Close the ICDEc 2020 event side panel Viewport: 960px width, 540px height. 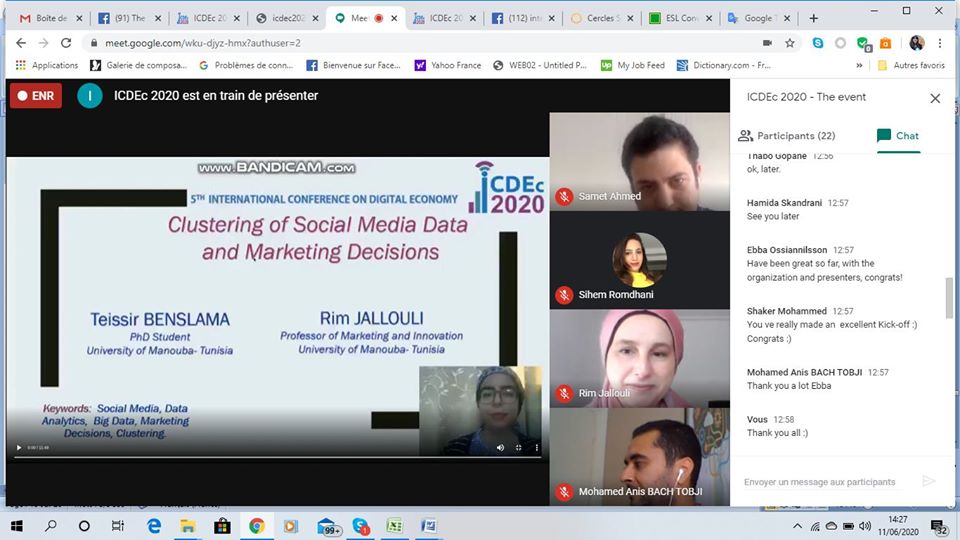point(935,98)
